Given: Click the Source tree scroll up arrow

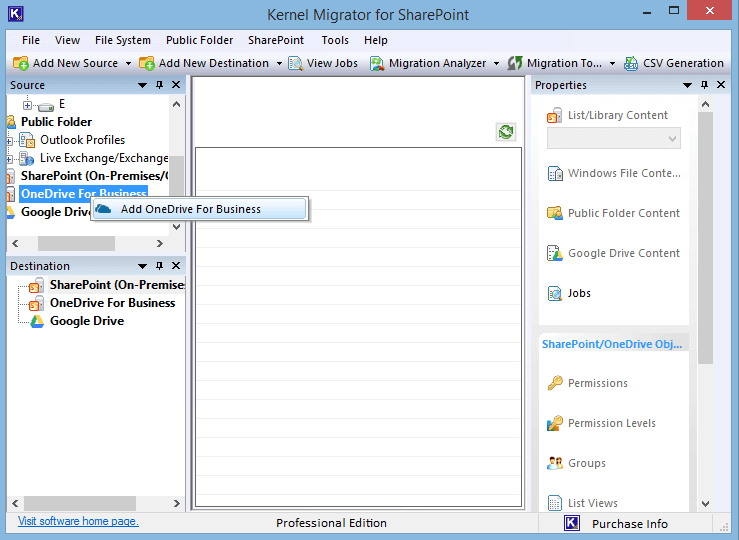Looking at the screenshot, I should coord(177,104).
